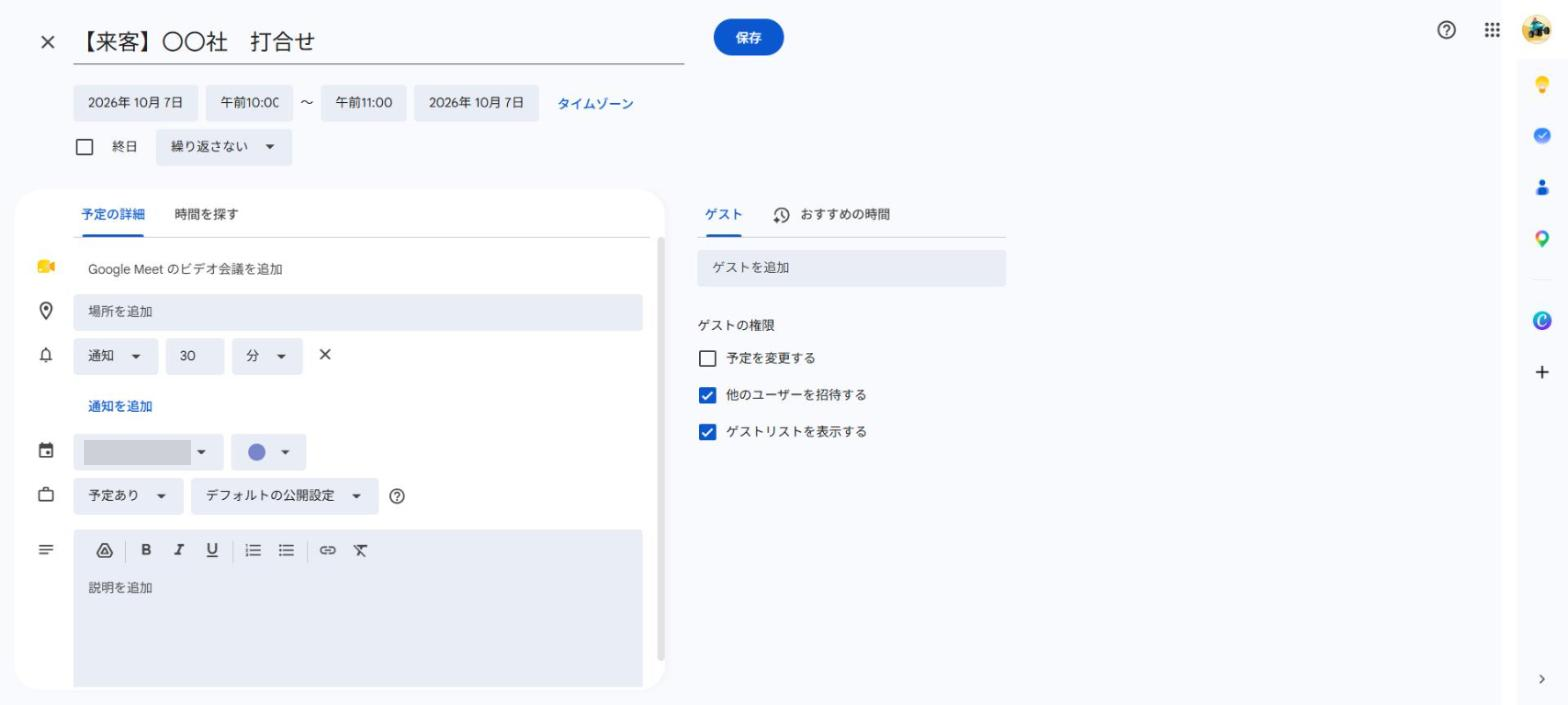Screen dimensions: 1568x705
Task: Check the 終日 all-day checkbox
Action: [85, 147]
